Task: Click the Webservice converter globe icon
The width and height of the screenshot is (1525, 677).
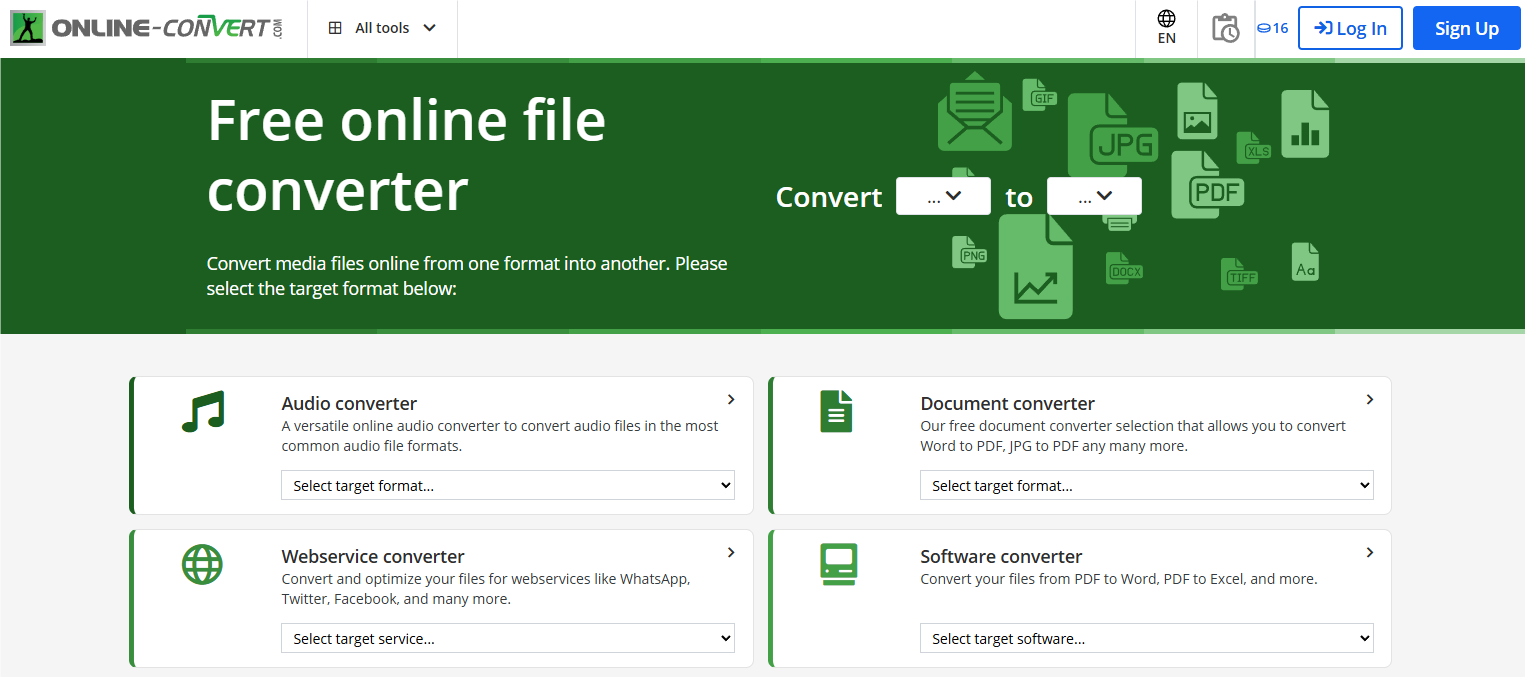Action: pyautogui.click(x=203, y=563)
